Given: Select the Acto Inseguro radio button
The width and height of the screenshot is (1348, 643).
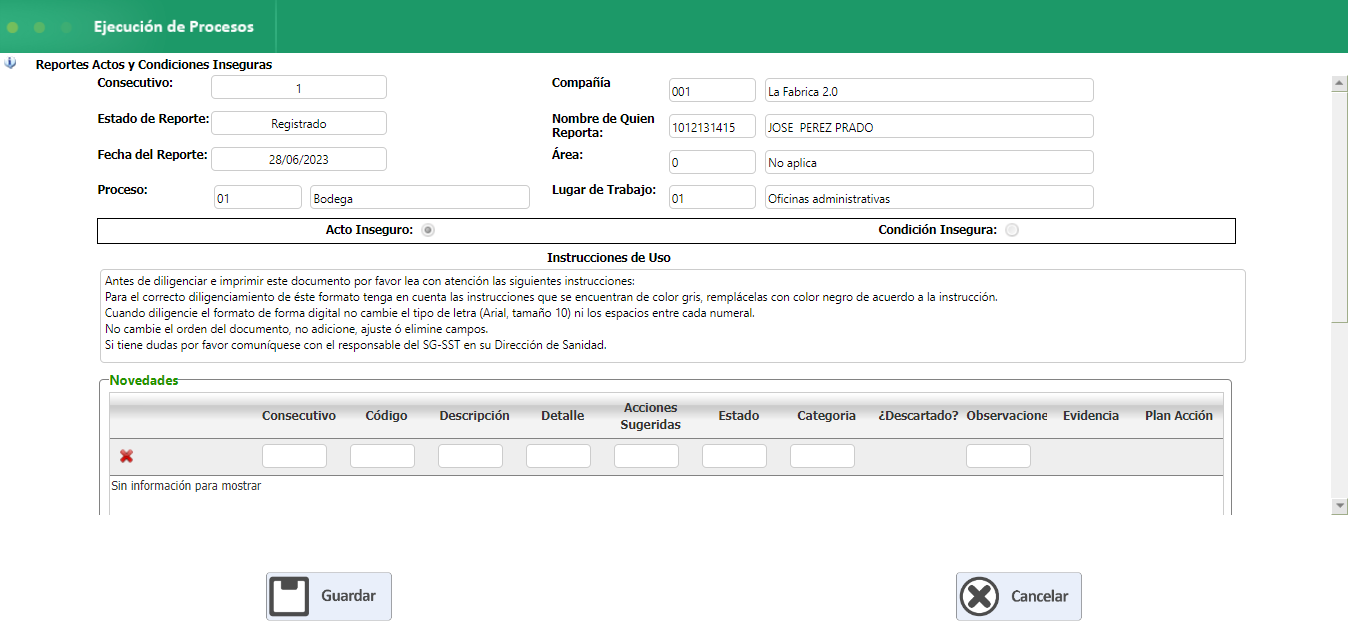Looking at the screenshot, I should (x=428, y=230).
